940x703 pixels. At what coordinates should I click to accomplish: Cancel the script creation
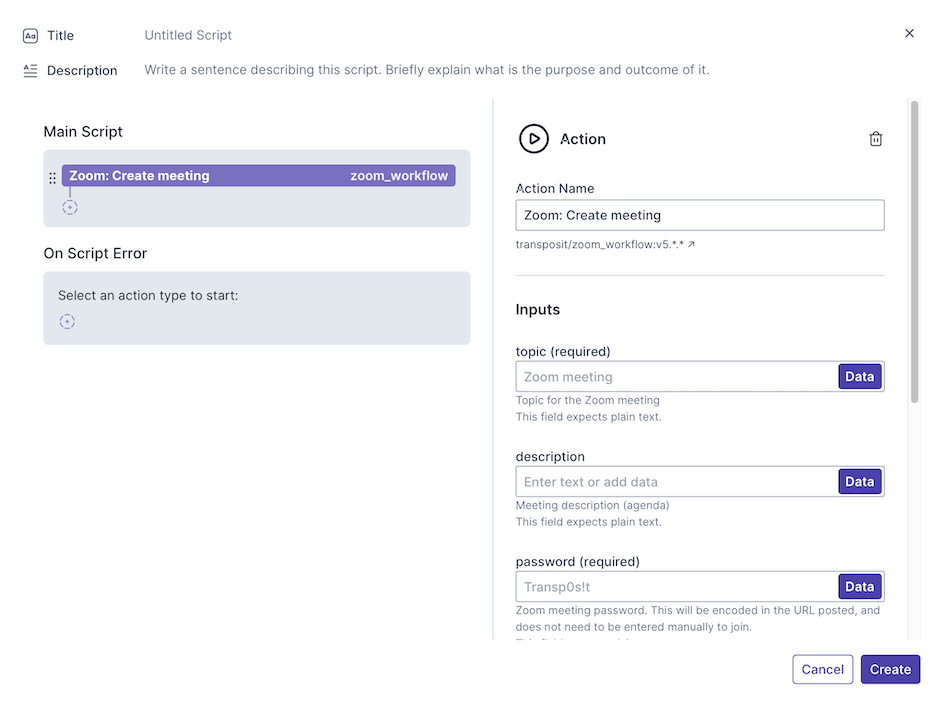[822, 669]
